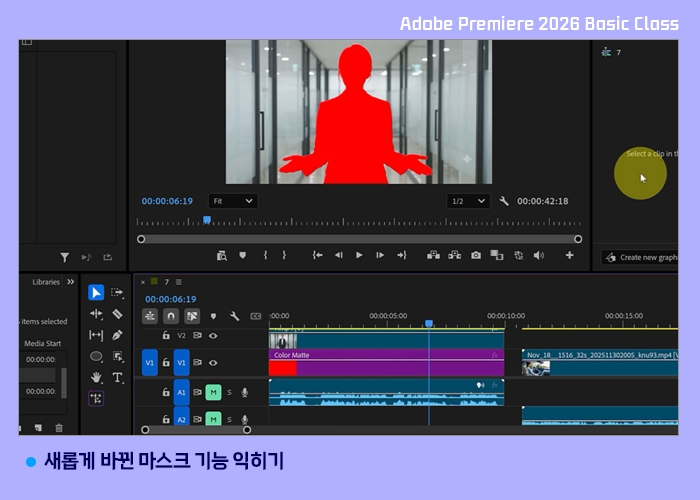Viewport: 700px width, 500px height.
Task: Enable voice-over record on A1
Action: click(x=245, y=392)
